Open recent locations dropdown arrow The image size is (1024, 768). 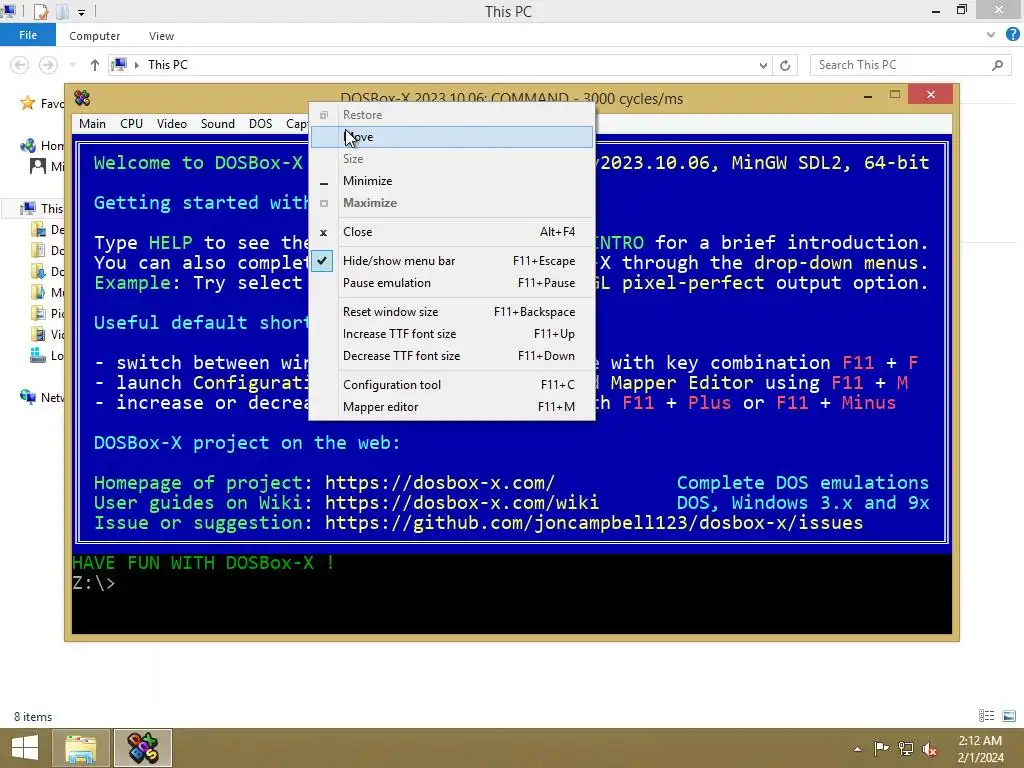tap(72, 65)
